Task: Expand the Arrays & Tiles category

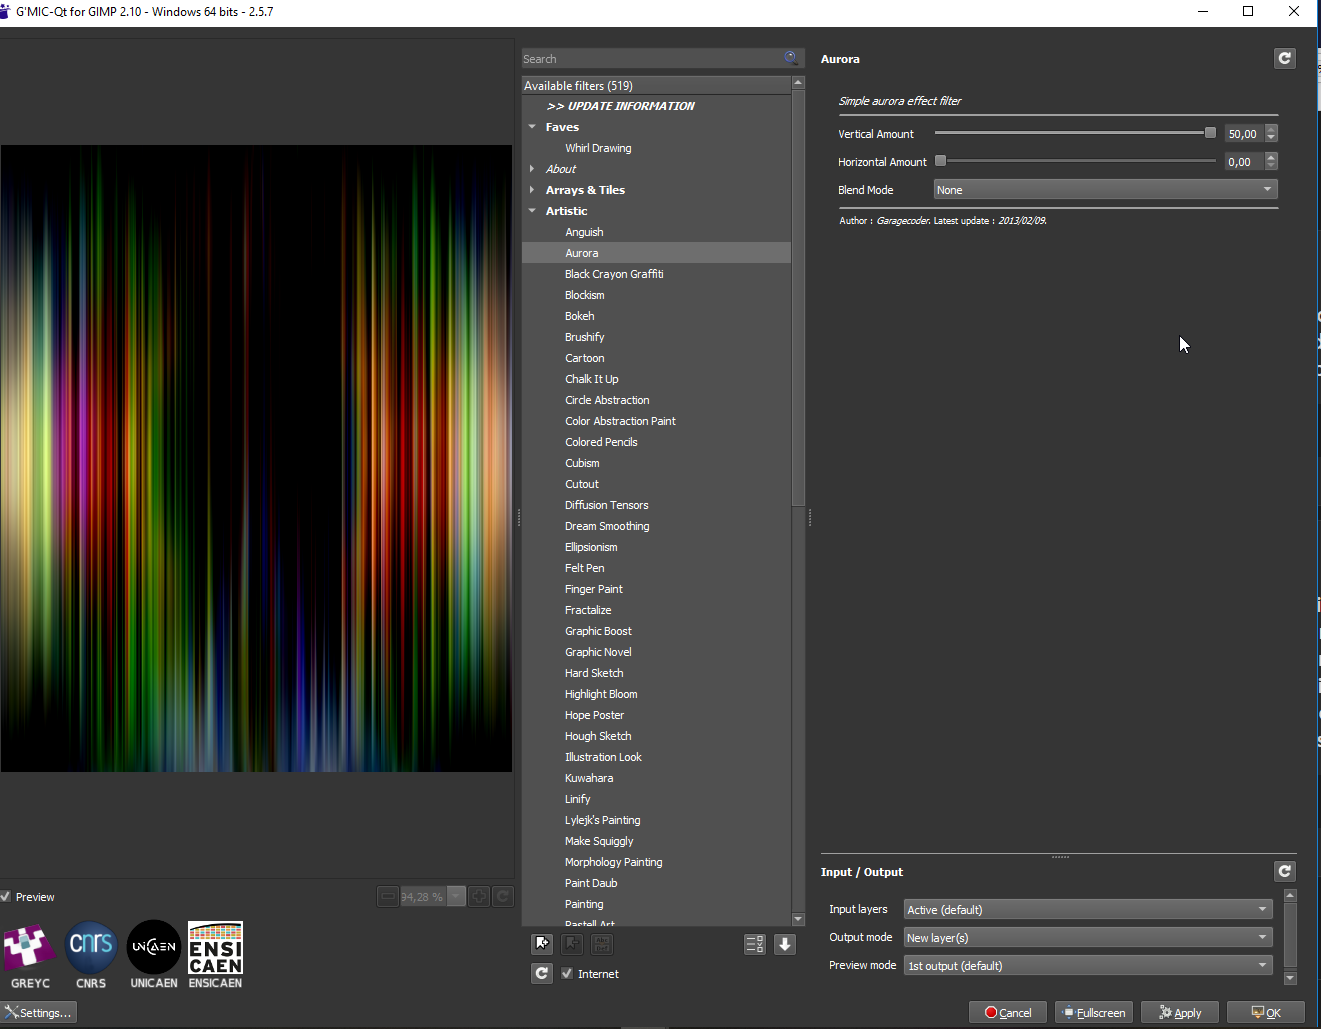Action: pyautogui.click(x=532, y=190)
